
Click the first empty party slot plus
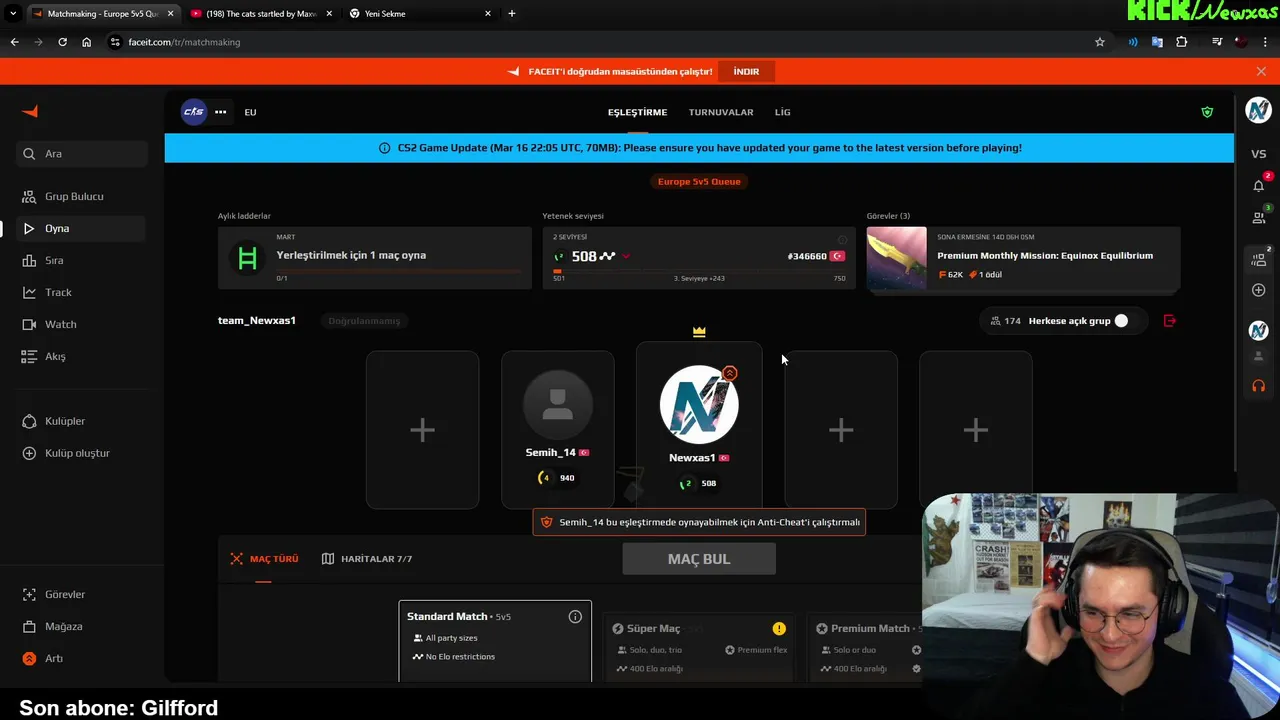tap(422, 430)
